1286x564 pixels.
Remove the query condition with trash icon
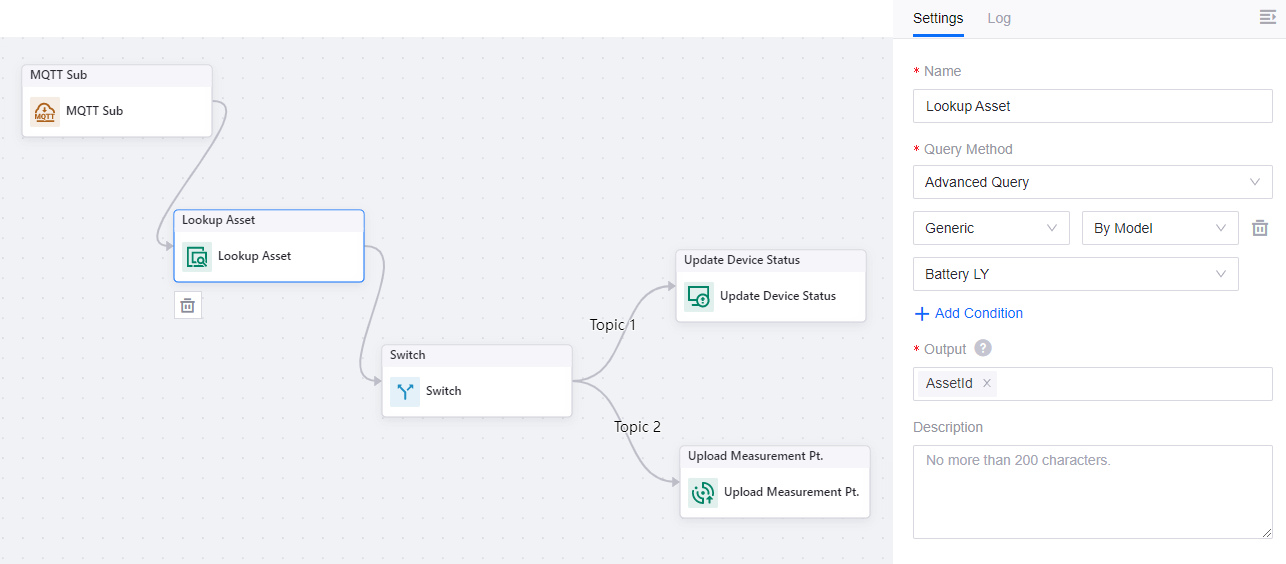click(1260, 228)
